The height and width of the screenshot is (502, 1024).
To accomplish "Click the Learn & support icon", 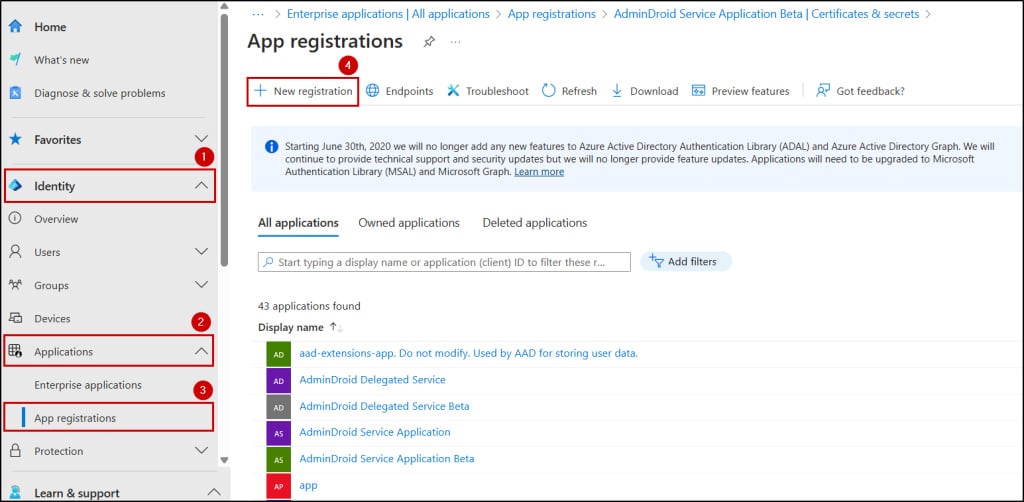I will 15,492.
